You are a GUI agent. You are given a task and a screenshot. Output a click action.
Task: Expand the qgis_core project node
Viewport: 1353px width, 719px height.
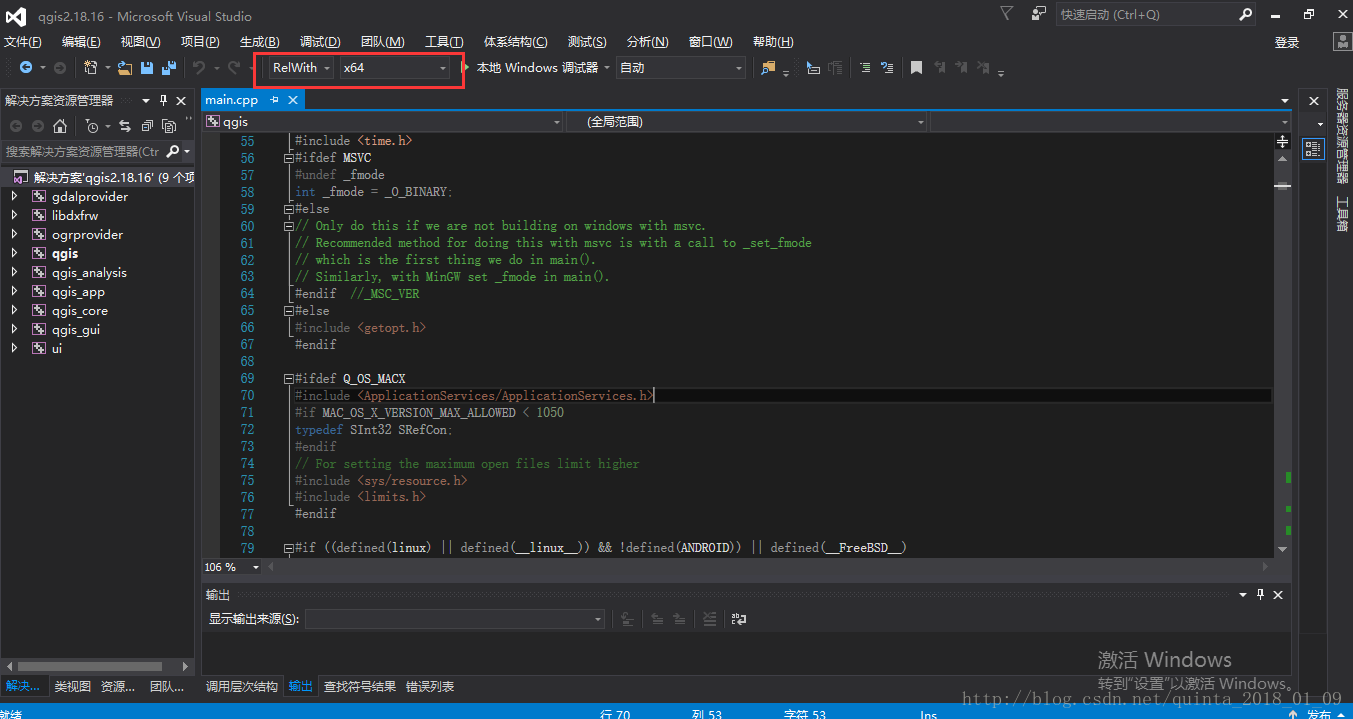pyautogui.click(x=14, y=310)
